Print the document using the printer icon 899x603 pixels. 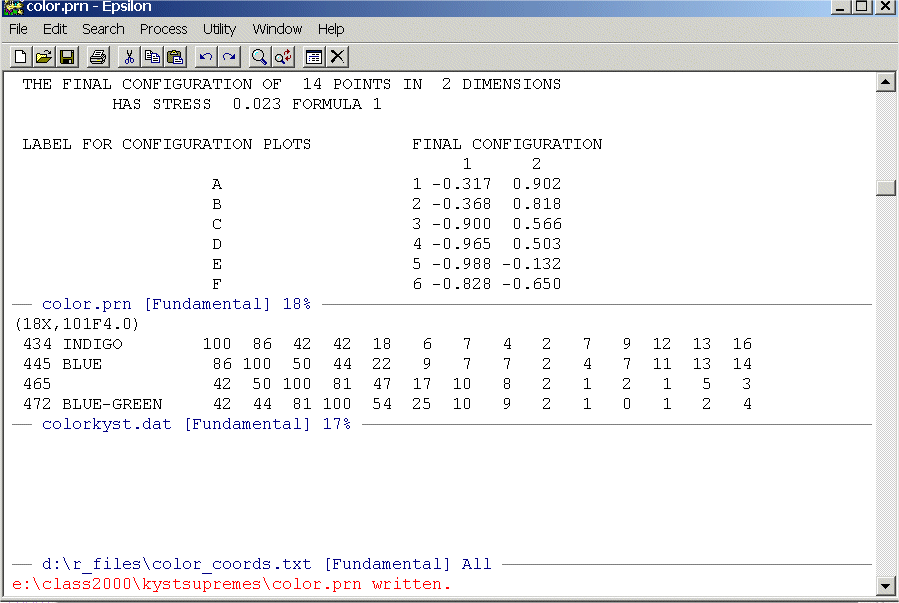(97, 57)
